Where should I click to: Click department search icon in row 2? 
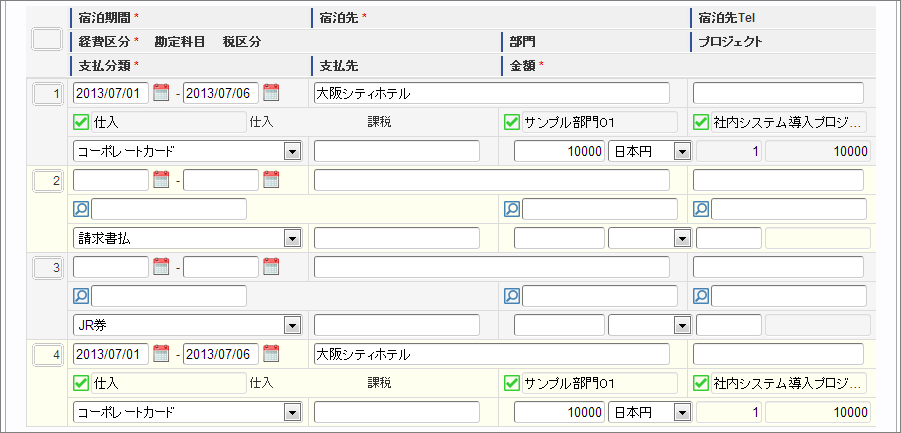(x=512, y=210)
